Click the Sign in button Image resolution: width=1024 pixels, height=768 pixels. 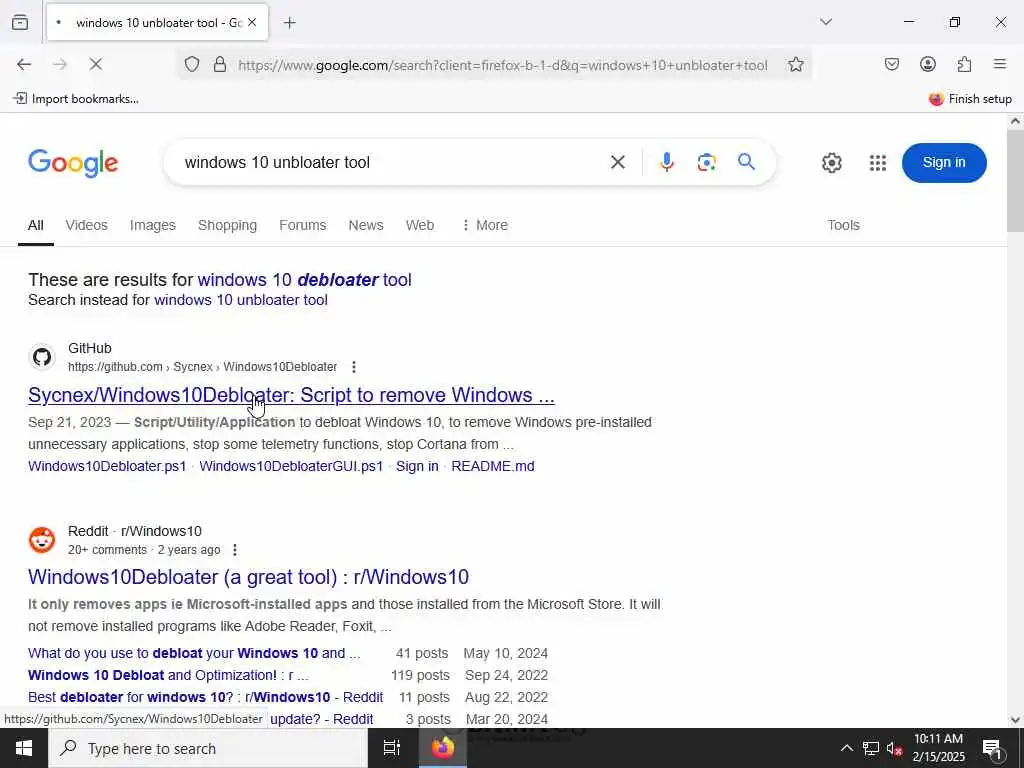944,163
